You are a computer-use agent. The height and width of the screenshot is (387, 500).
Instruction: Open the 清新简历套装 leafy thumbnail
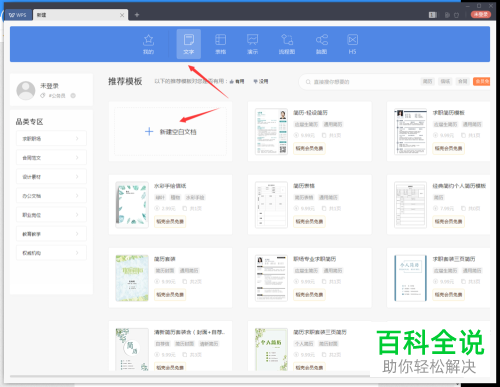tap(132, 349)
